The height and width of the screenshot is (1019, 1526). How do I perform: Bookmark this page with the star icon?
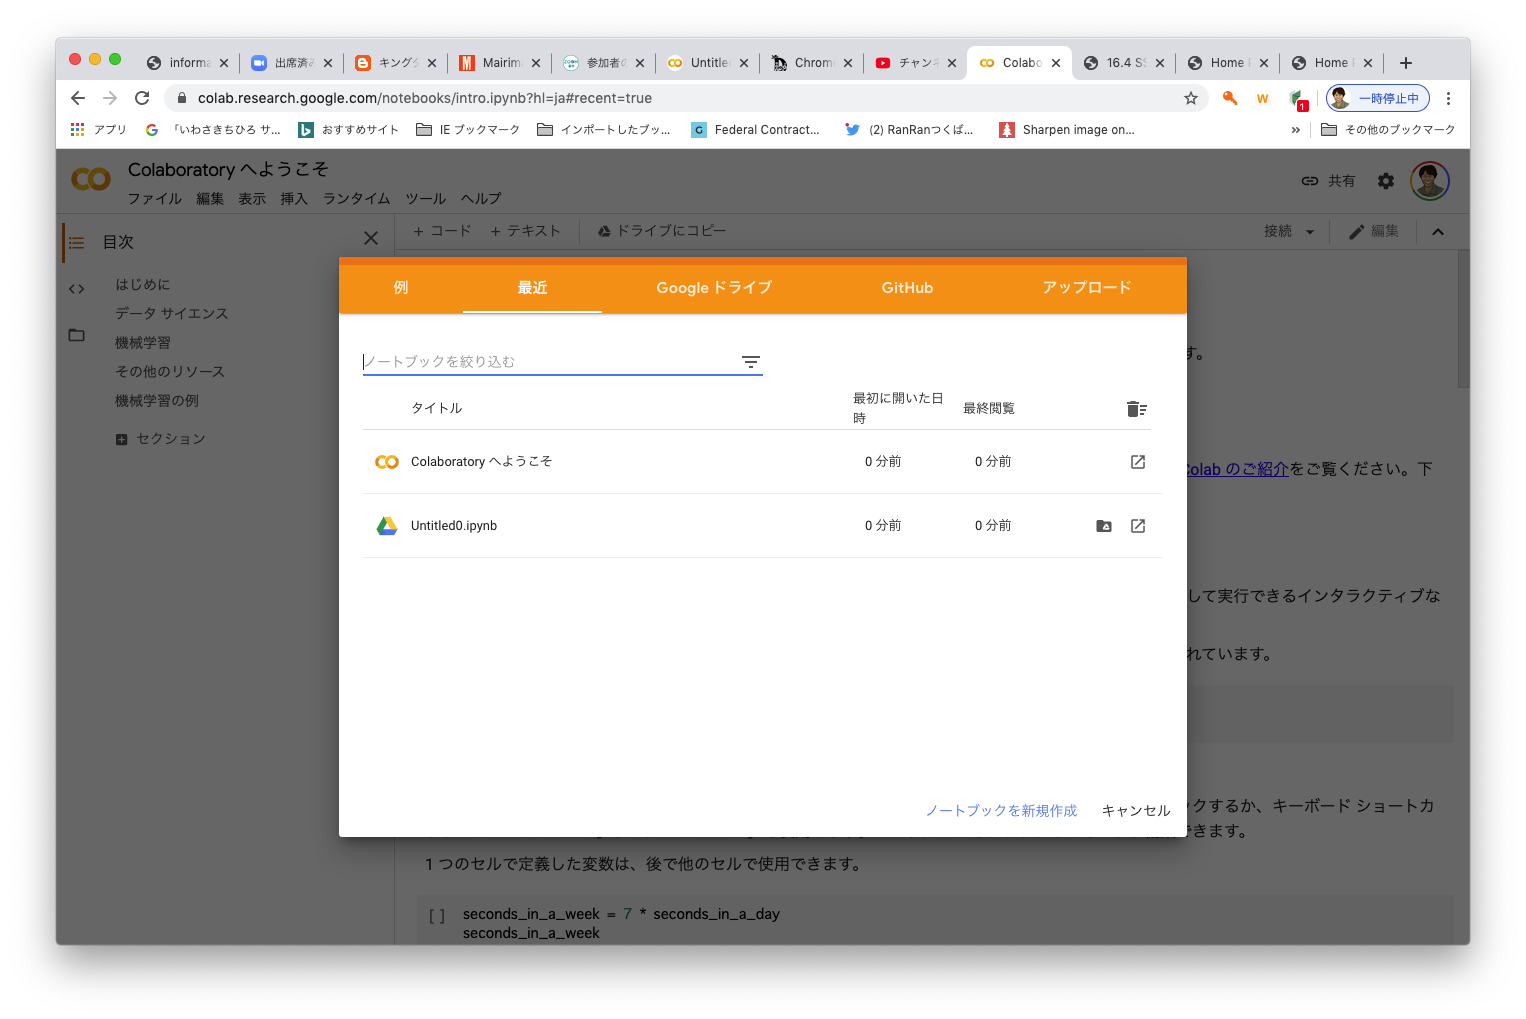pyautogui.click(x=1191, y=98)
